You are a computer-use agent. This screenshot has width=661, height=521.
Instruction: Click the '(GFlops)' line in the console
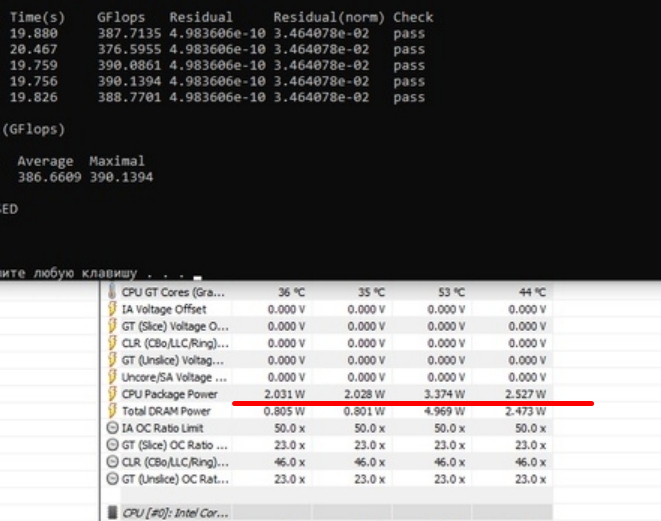pos(33,129)
